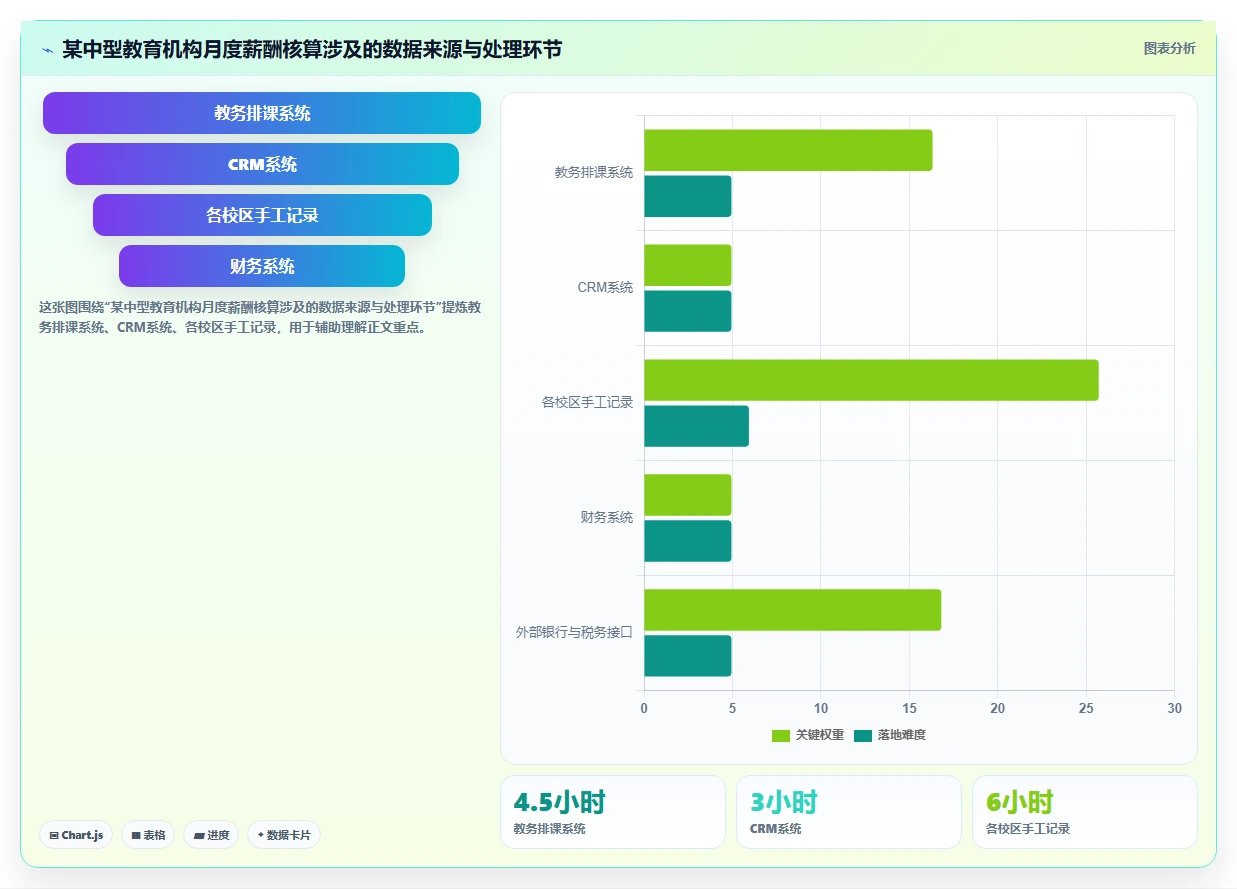Click the 3小时 CRM系统 data card
1237x889 pixels.
(849, 812)
